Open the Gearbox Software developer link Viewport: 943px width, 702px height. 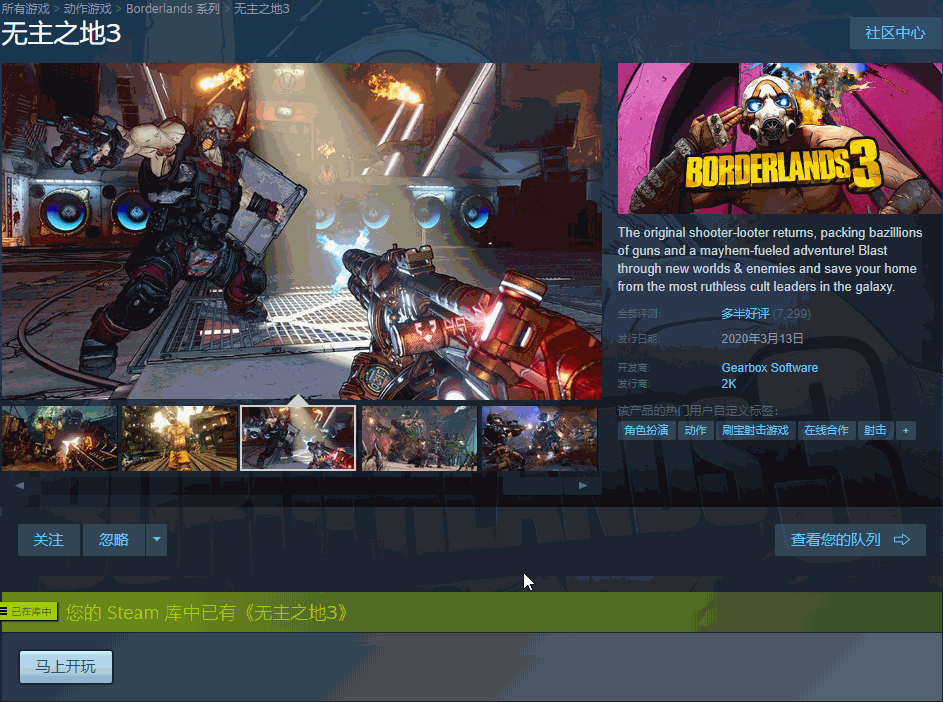(x=770, y=368)
